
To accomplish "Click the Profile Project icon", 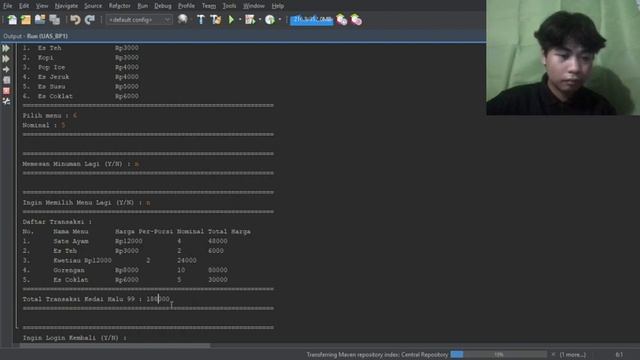I will tap(270, 19).
